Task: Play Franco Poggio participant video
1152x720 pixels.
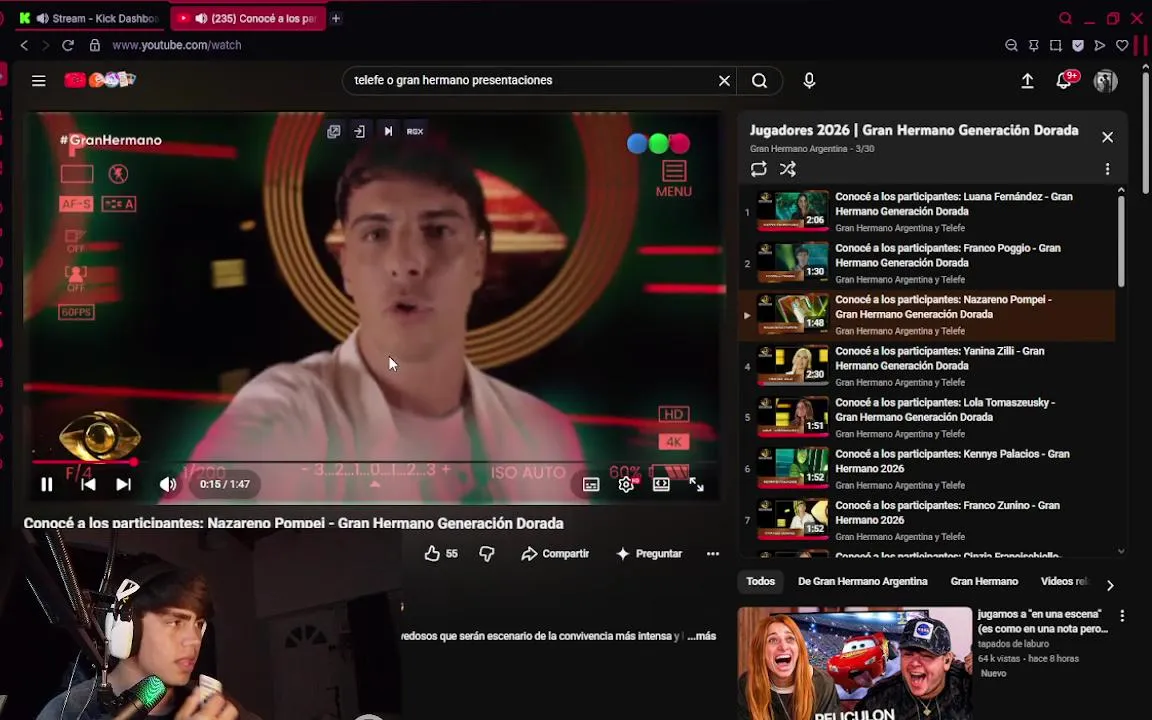Action: 927,263
